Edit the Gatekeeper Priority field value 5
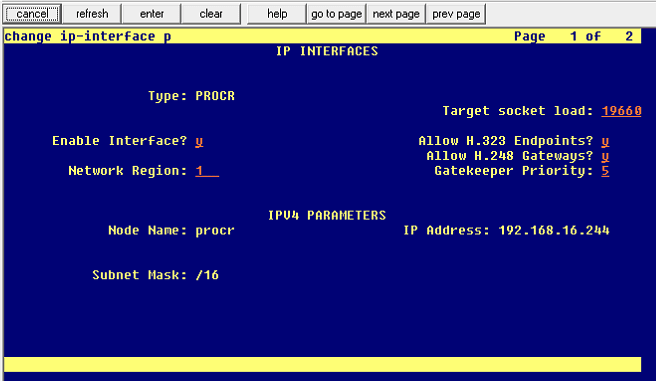 (x=605, y=171)
